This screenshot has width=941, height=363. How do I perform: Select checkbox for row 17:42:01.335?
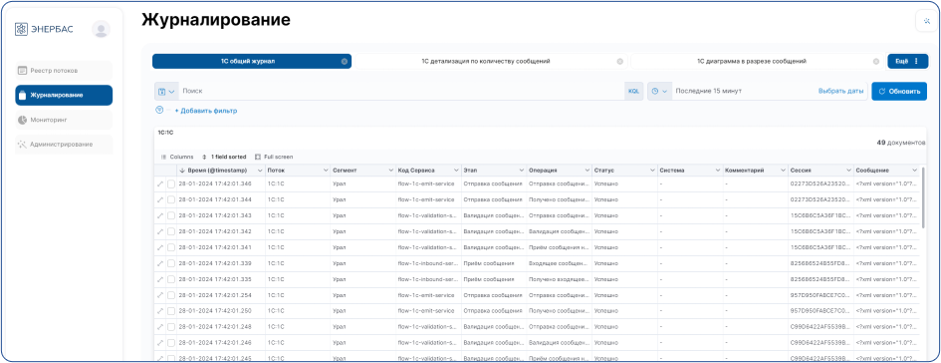tap(171, 279)
